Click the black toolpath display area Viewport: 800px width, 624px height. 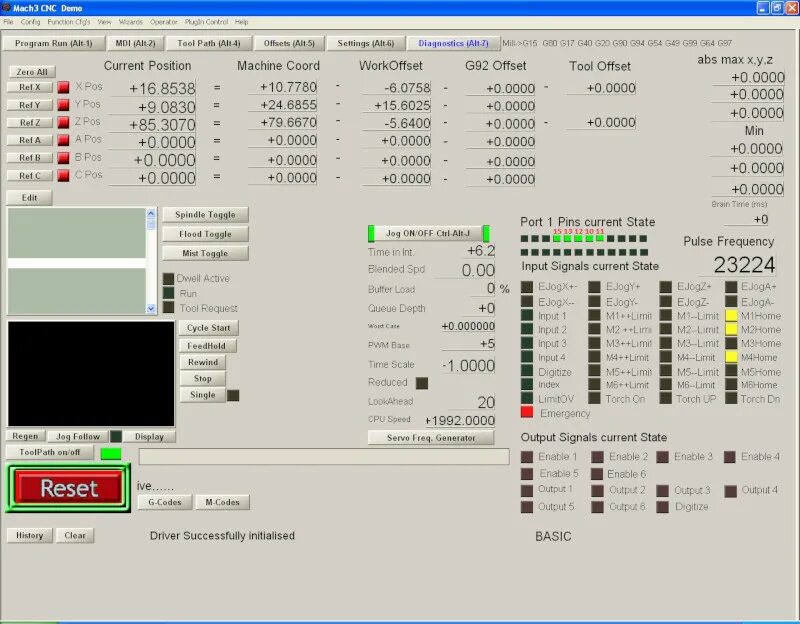[x=91, y=373]
